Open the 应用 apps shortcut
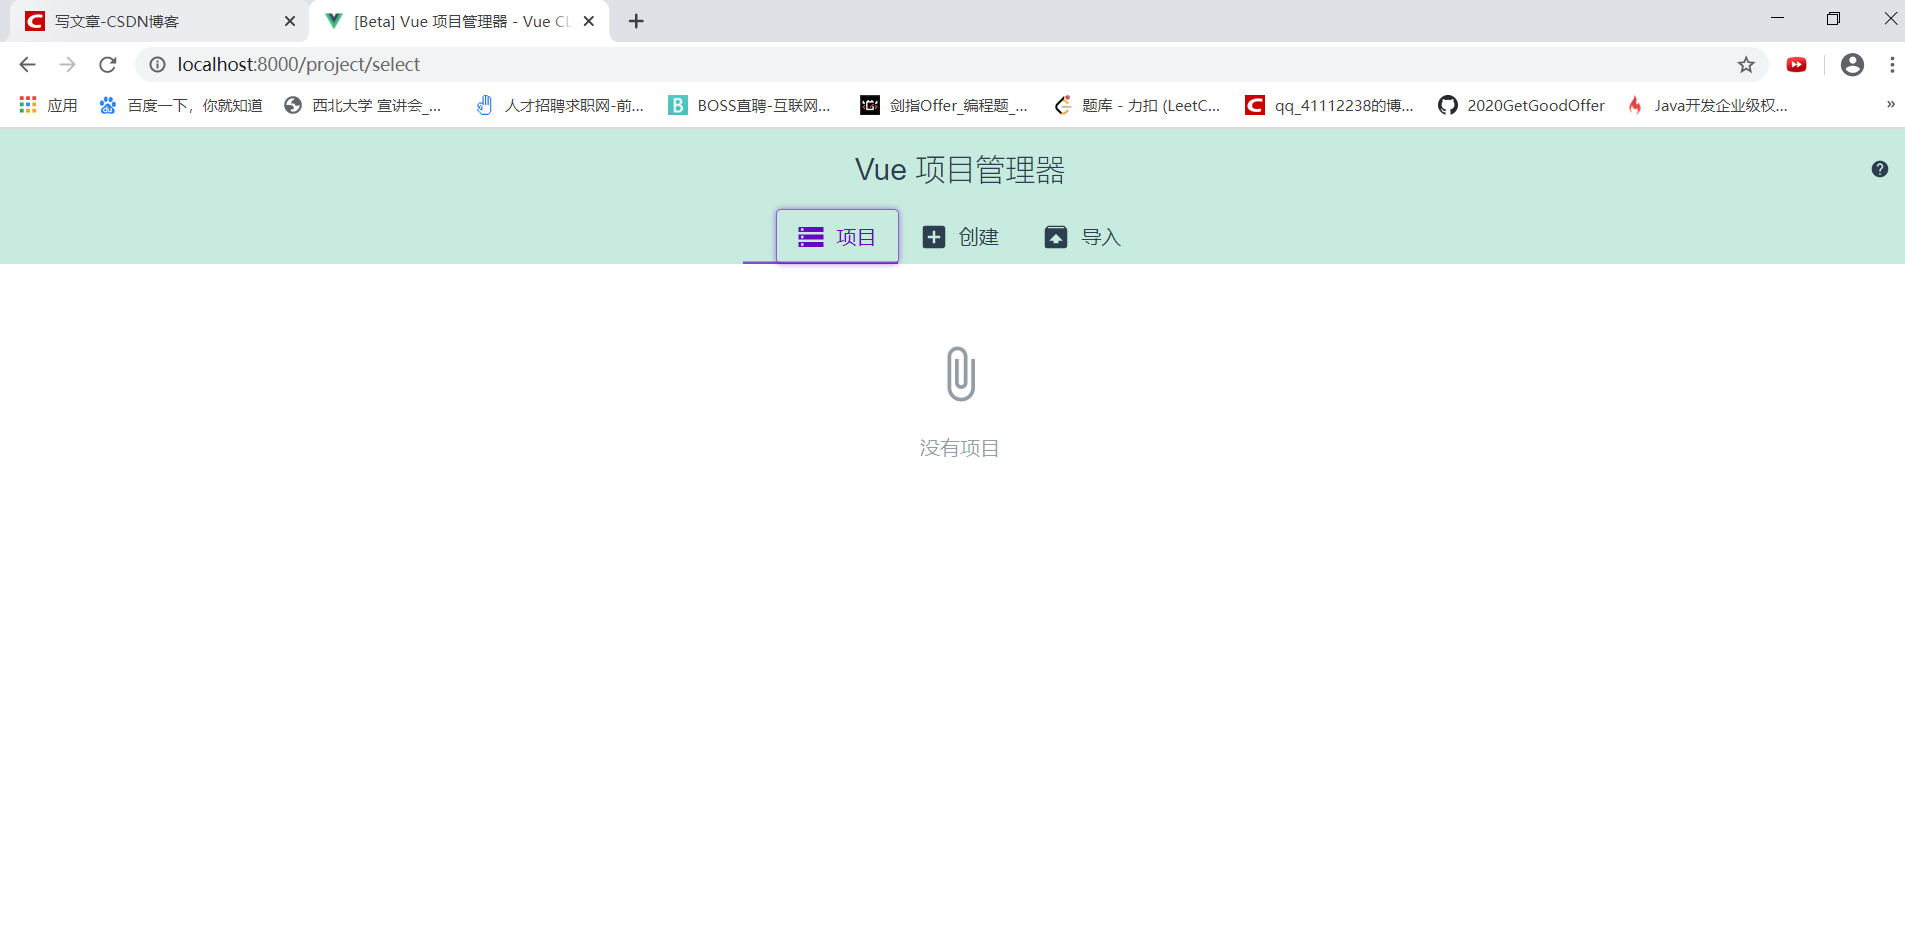Screen dimensions: 1905x929 (x=48, y=105)
